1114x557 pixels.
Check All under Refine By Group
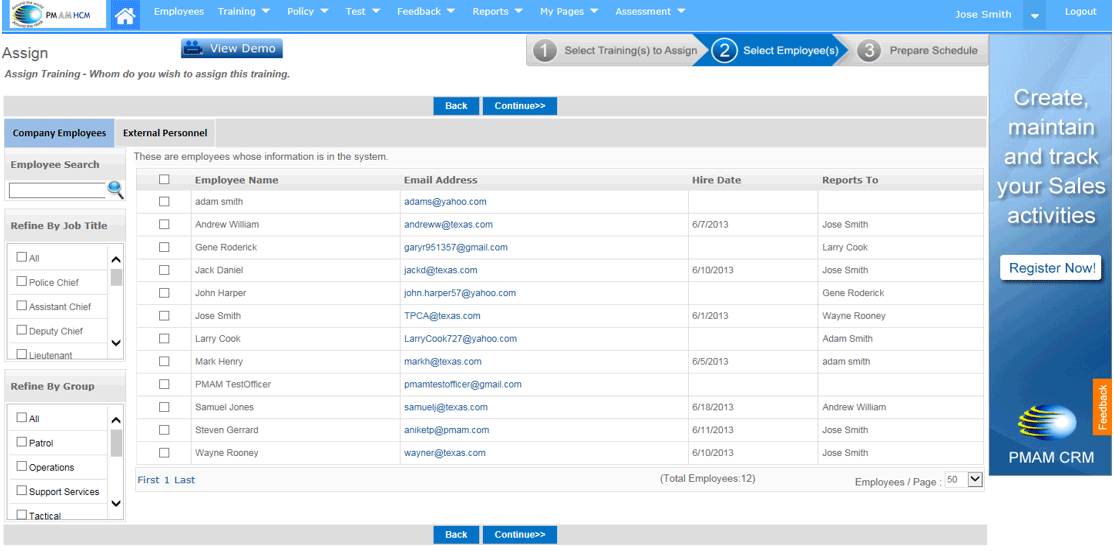click(22, 418)
